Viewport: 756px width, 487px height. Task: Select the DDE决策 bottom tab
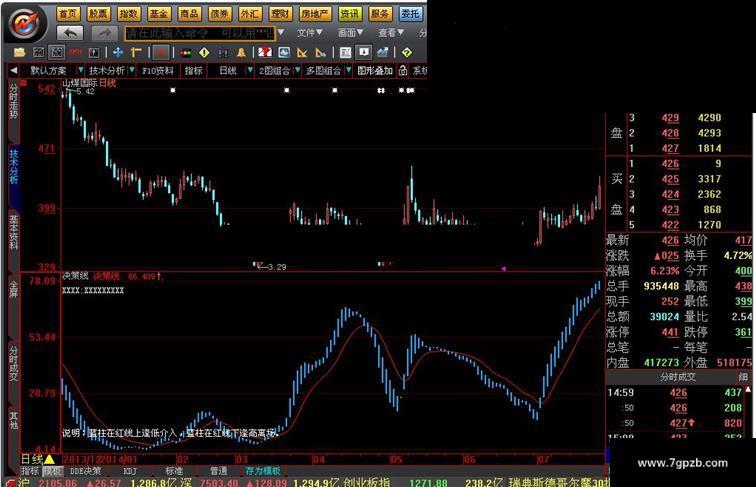(x=85, y=471)
